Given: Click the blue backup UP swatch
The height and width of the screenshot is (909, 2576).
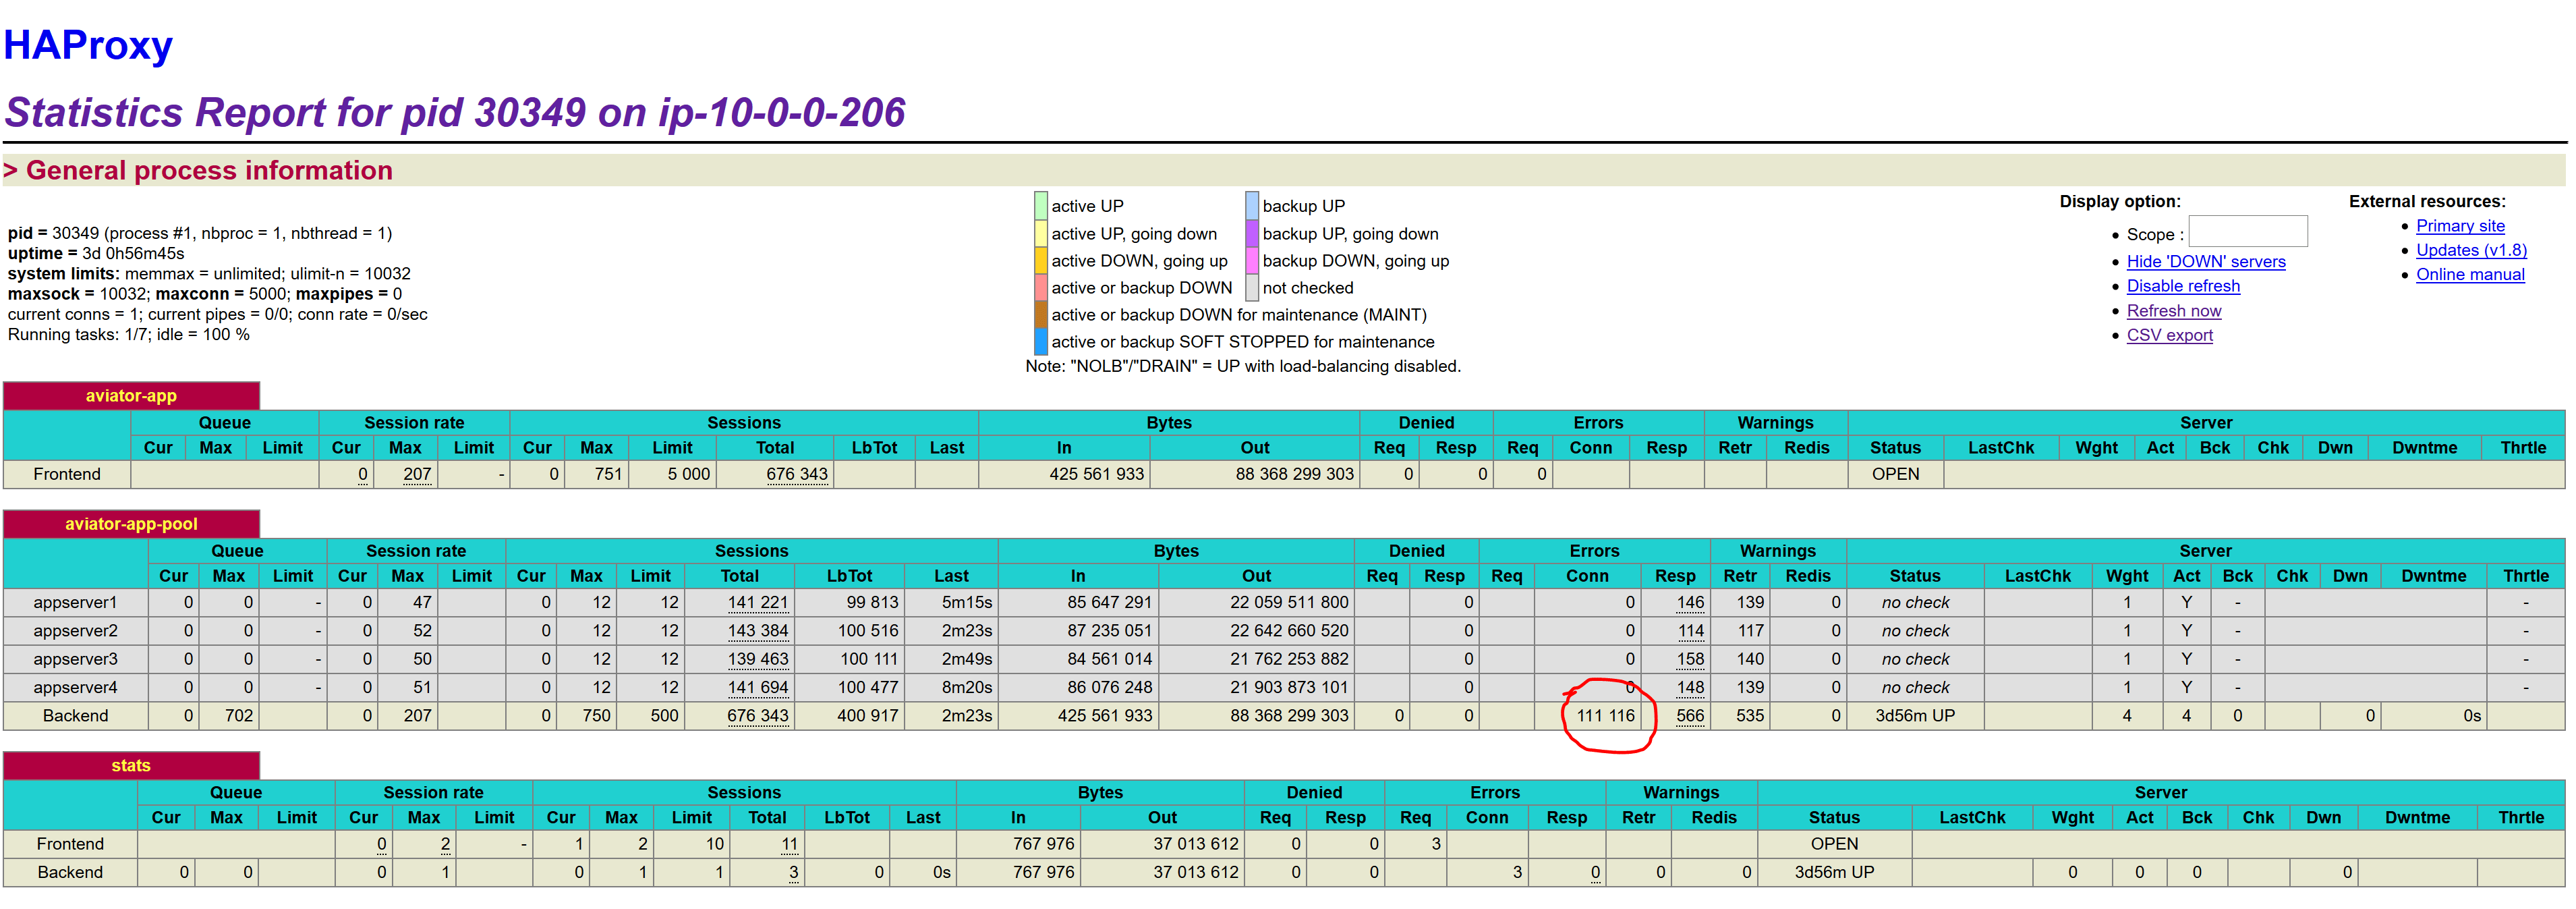Looking at the screenshot, I should tap(1251, 206).
